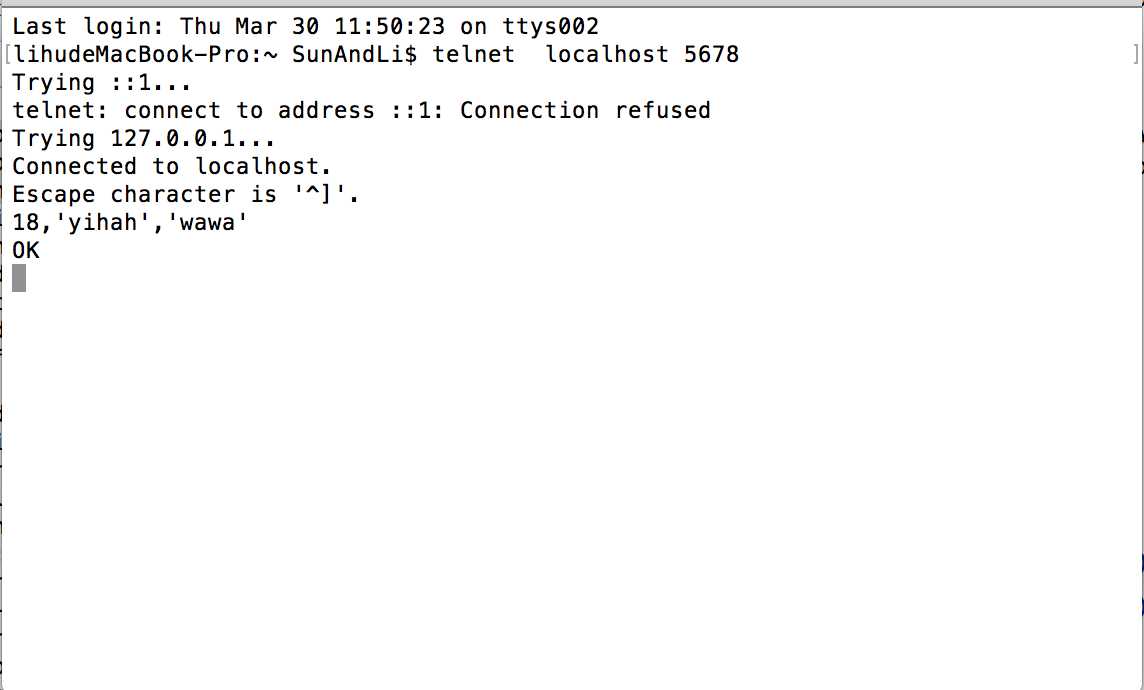The height and width of the screenshot is (690, 1144).
Task: Click 'localhost' in the telnet command
Action: (606, 55)
